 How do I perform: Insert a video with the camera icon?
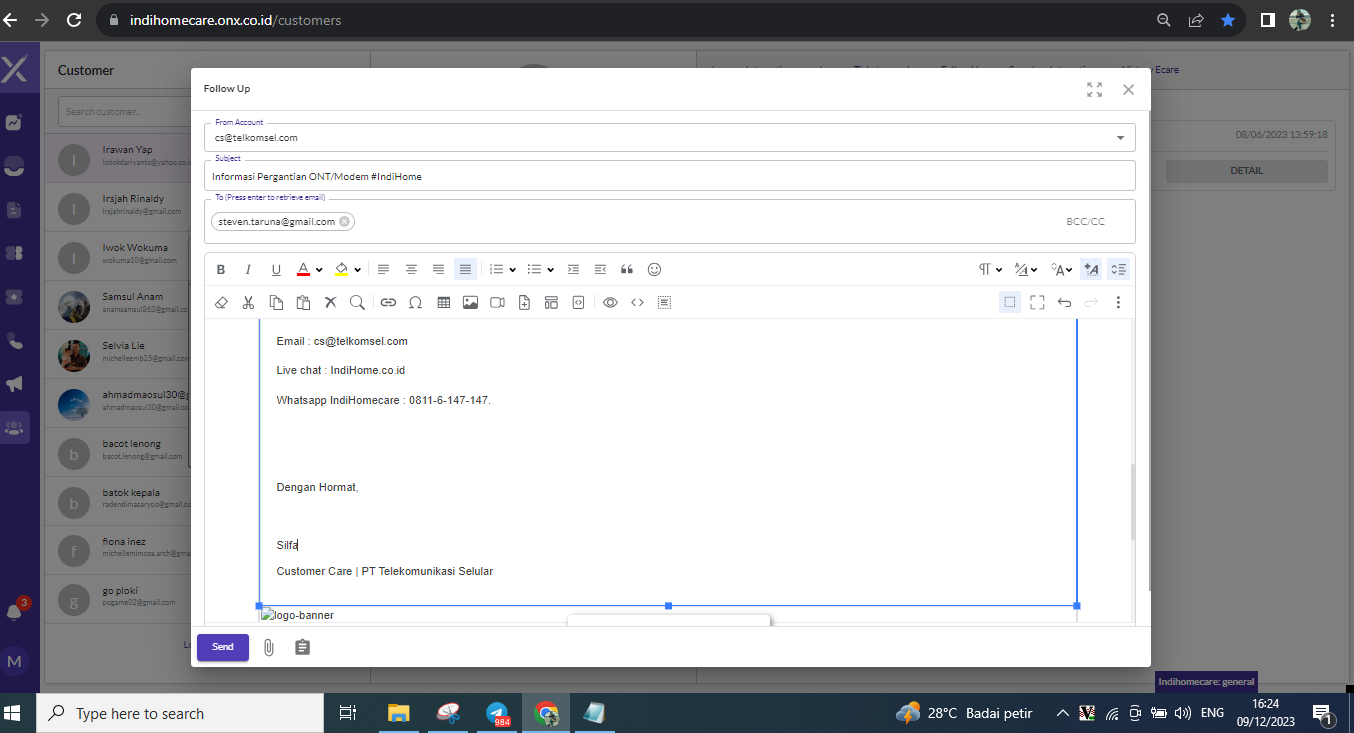(x=497, y=302)
